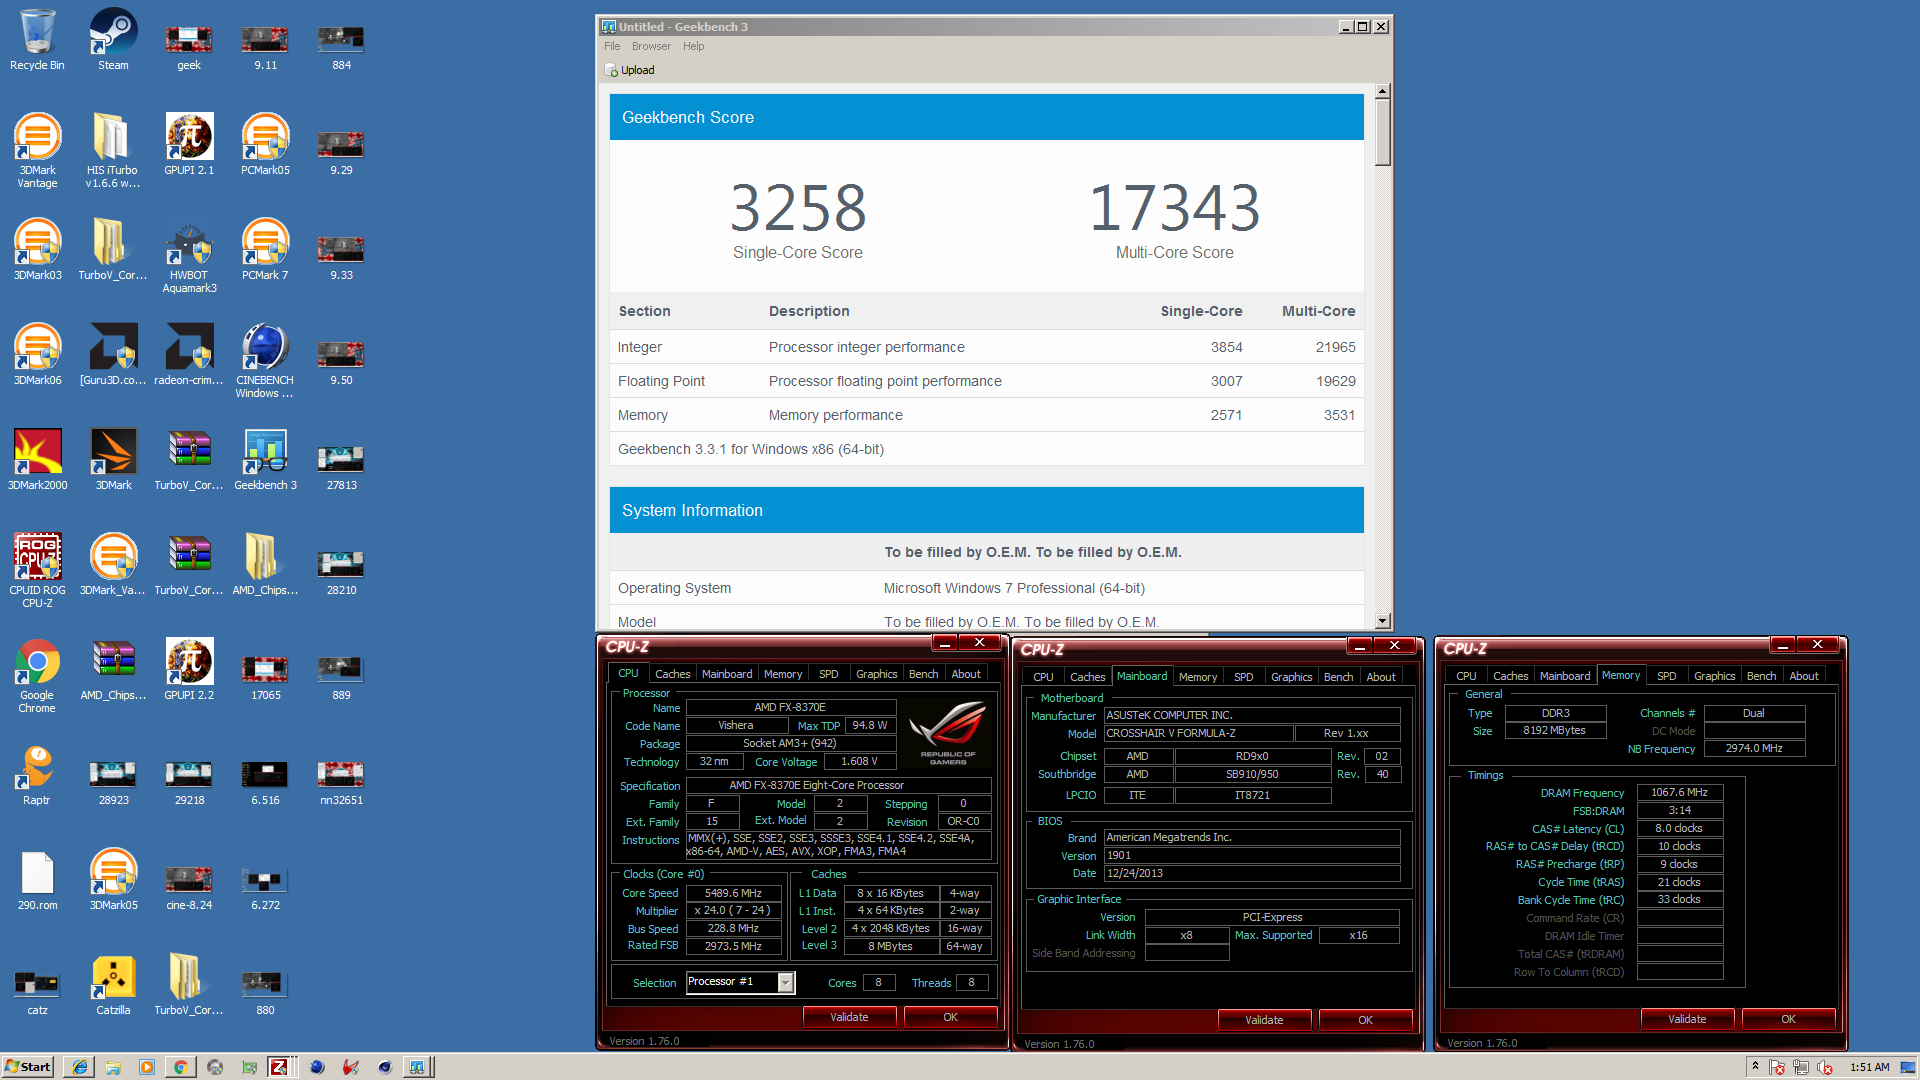Open the Recycle Bin desktop icon
Image resolution: width=1920 pixels, height=1080 pixels.
tap(37, 40)
